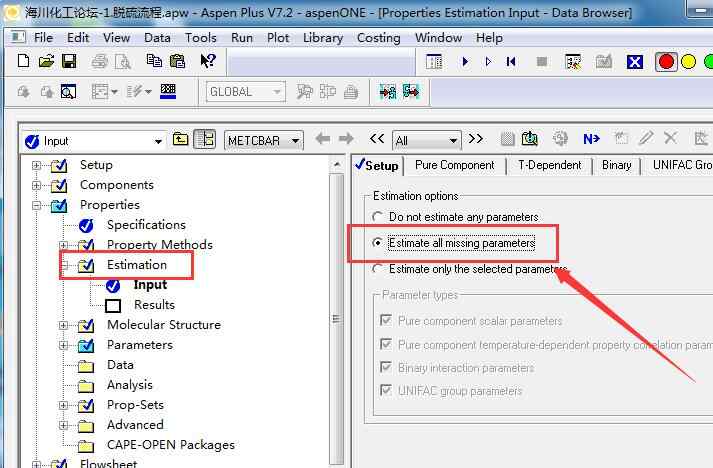Click the red circle status icon
The image size is (713, 468).
pos(666,62)
